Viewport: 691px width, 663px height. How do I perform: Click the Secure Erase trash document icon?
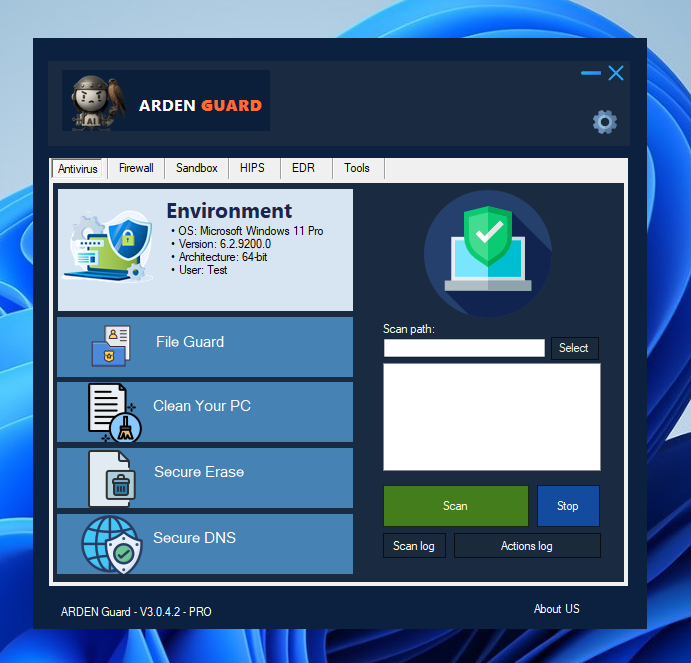112,479
